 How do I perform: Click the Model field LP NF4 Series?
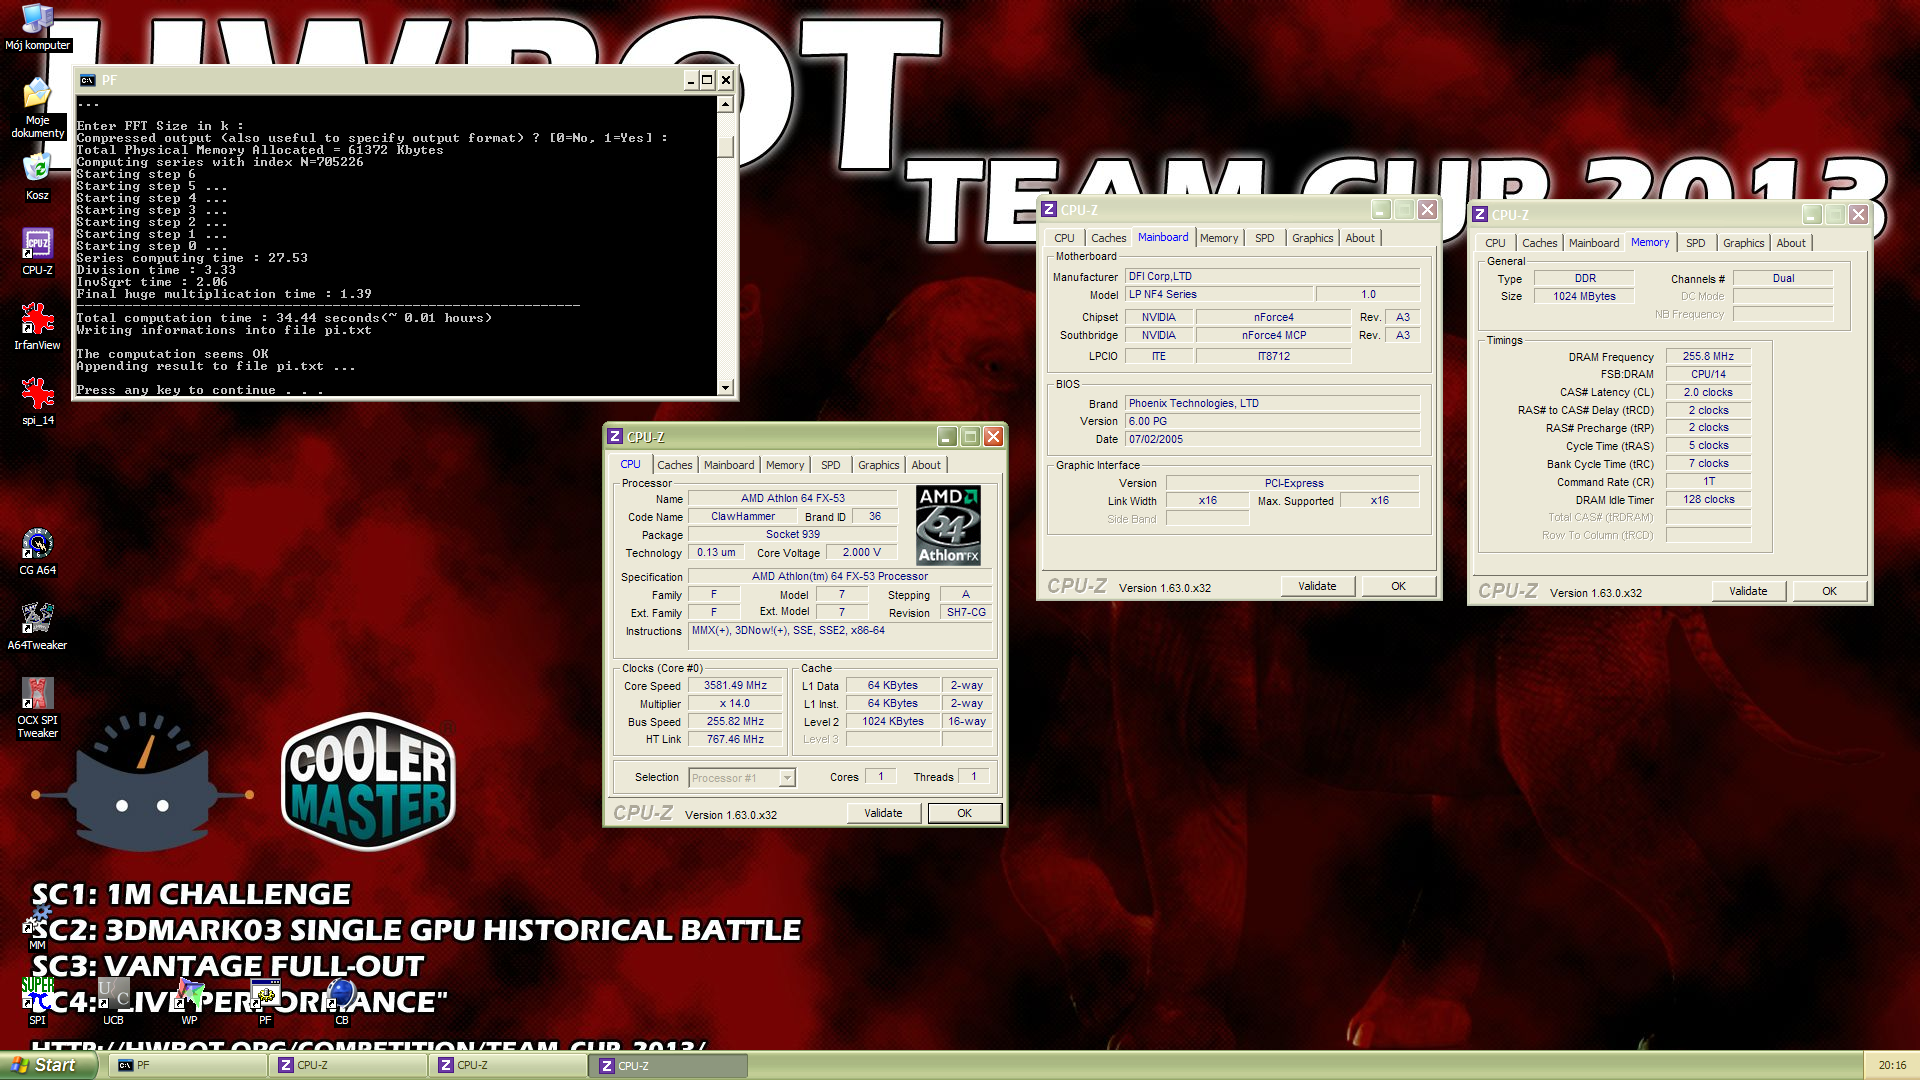tap(1218, 294)
